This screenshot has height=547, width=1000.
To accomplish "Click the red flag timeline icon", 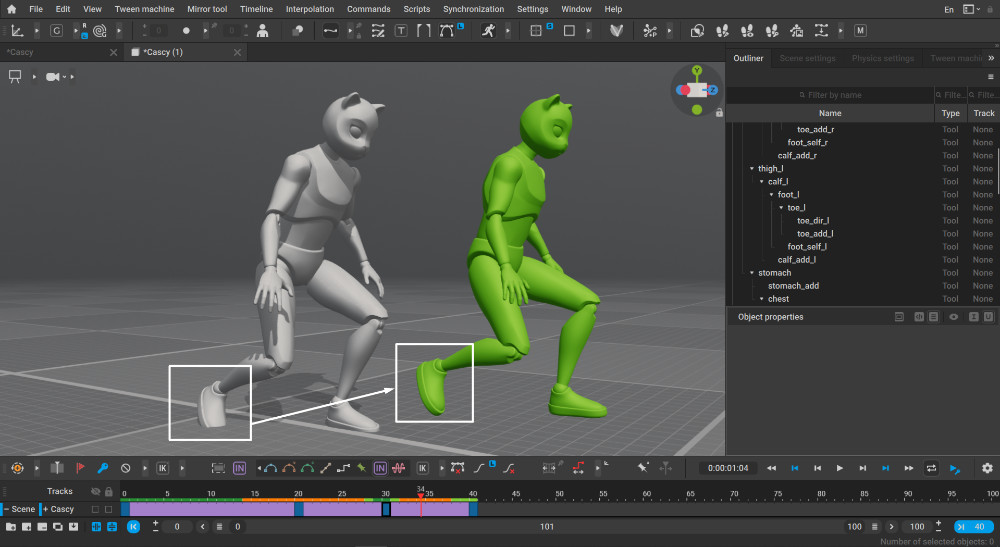I will pyautogui.click(x=80, y=468).
